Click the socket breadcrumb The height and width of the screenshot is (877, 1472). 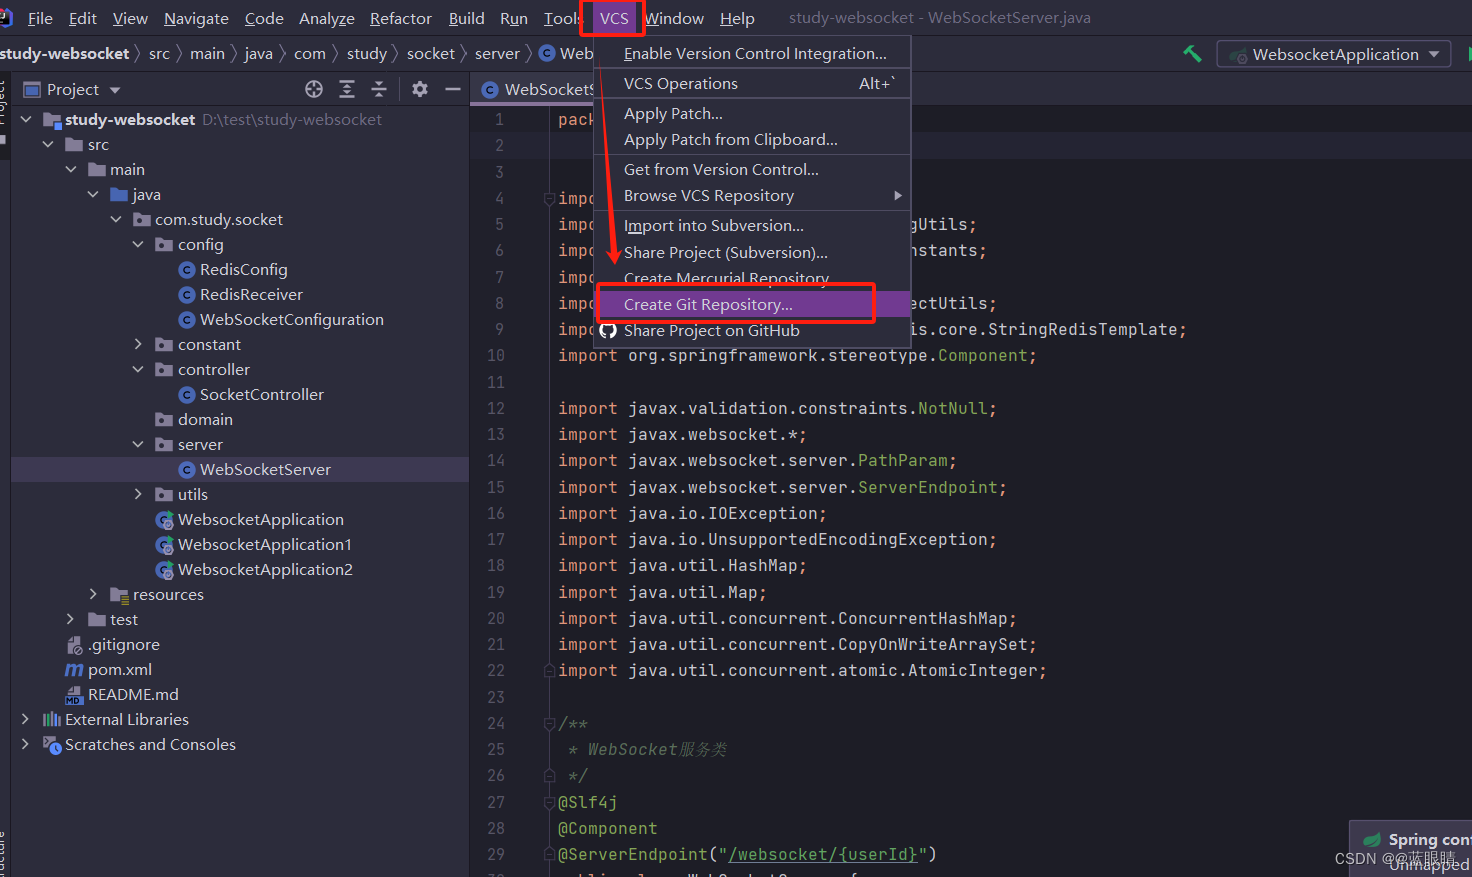(x=430, y=54)
